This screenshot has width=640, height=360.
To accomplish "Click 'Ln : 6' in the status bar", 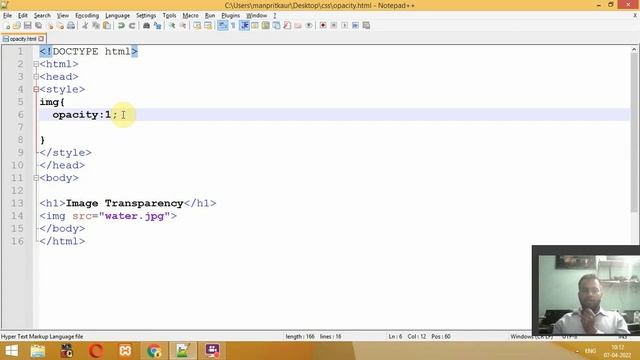I will click(x=395, y=337).
